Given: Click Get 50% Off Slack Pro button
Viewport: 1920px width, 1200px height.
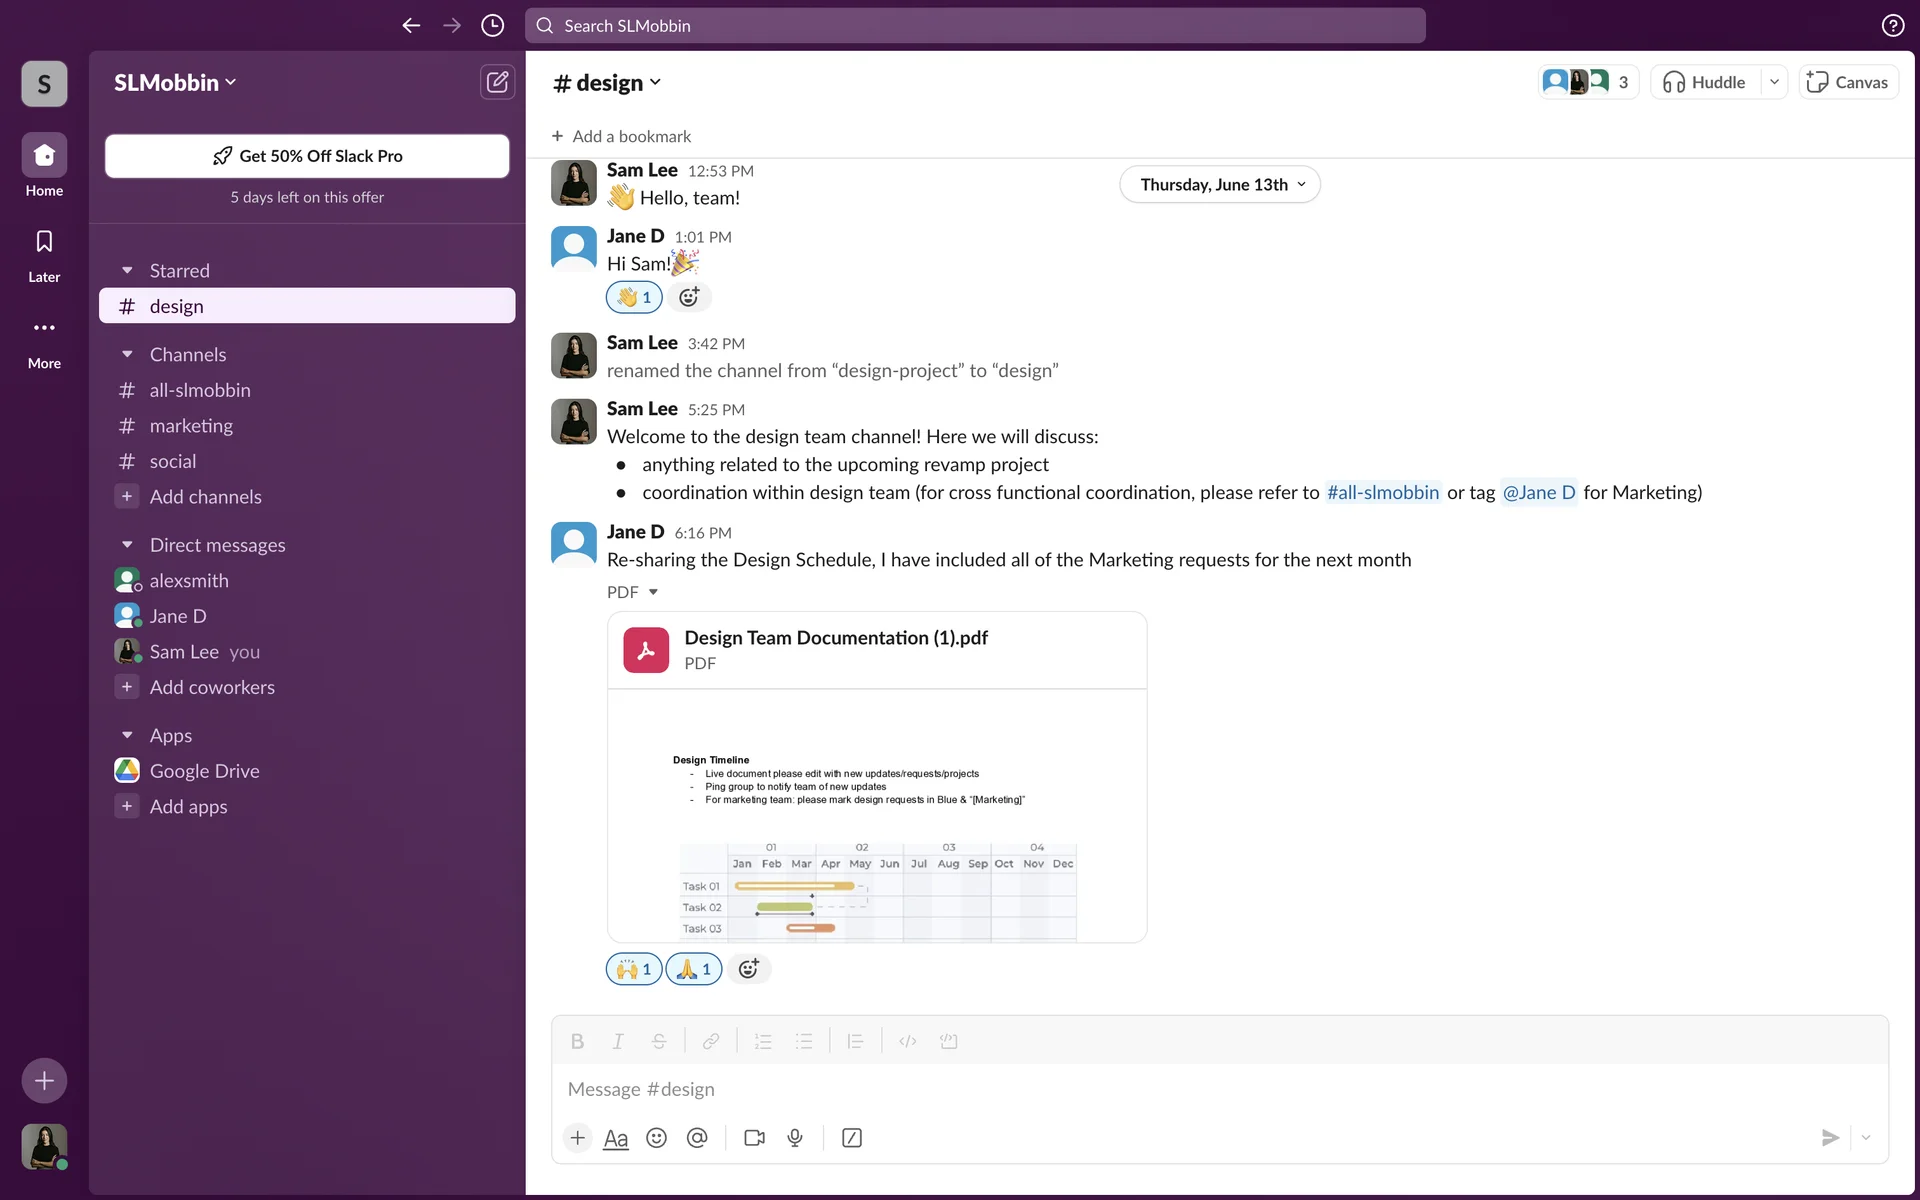Looking at the screenshot, I should 307,156.
